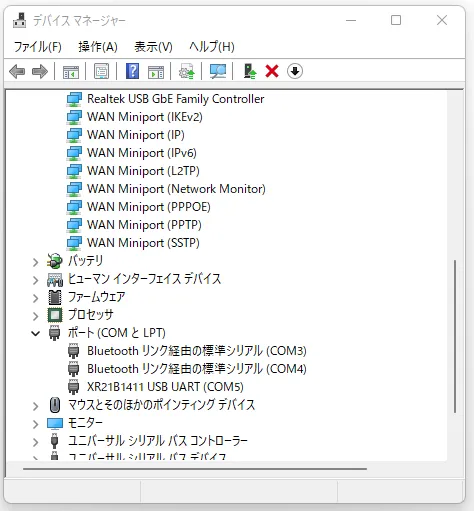Click the Processor category icon
The image size is (474, 511).
click(55, 315)
